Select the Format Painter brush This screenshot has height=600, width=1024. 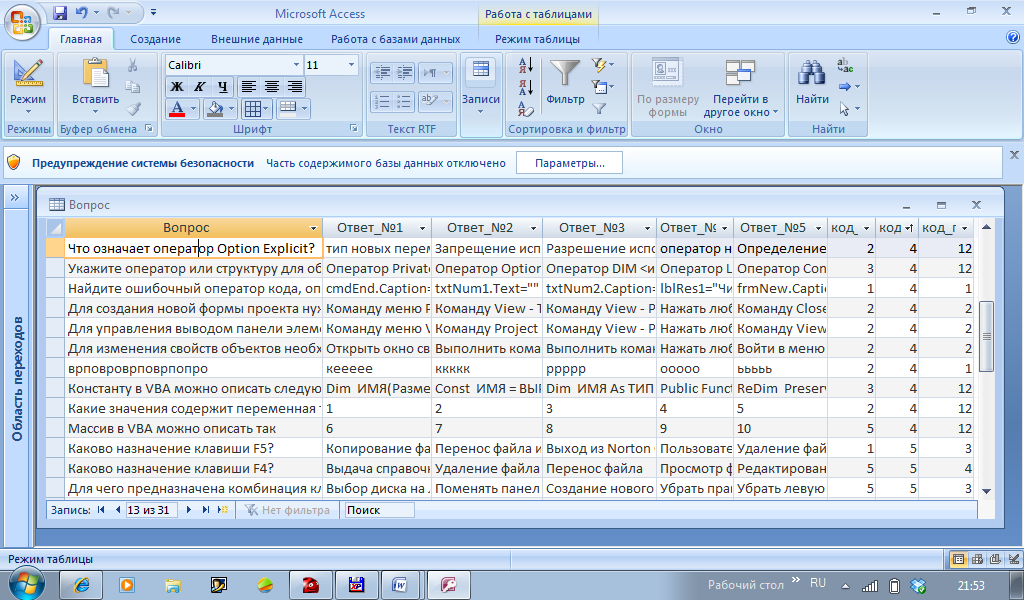(134, 108)
